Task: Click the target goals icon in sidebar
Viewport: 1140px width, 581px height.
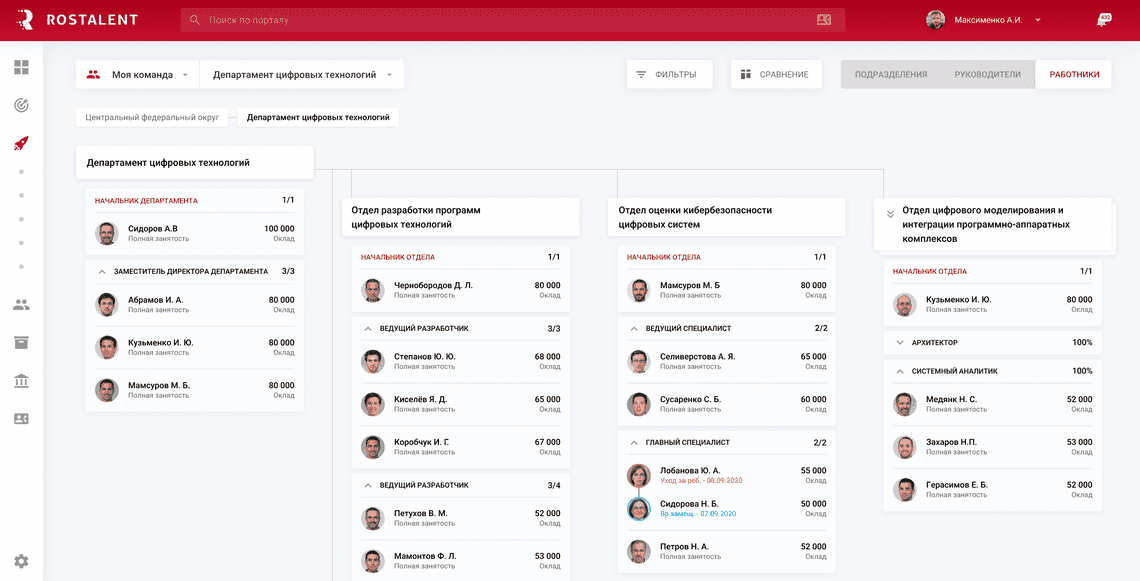Action: tap(21, 104)
